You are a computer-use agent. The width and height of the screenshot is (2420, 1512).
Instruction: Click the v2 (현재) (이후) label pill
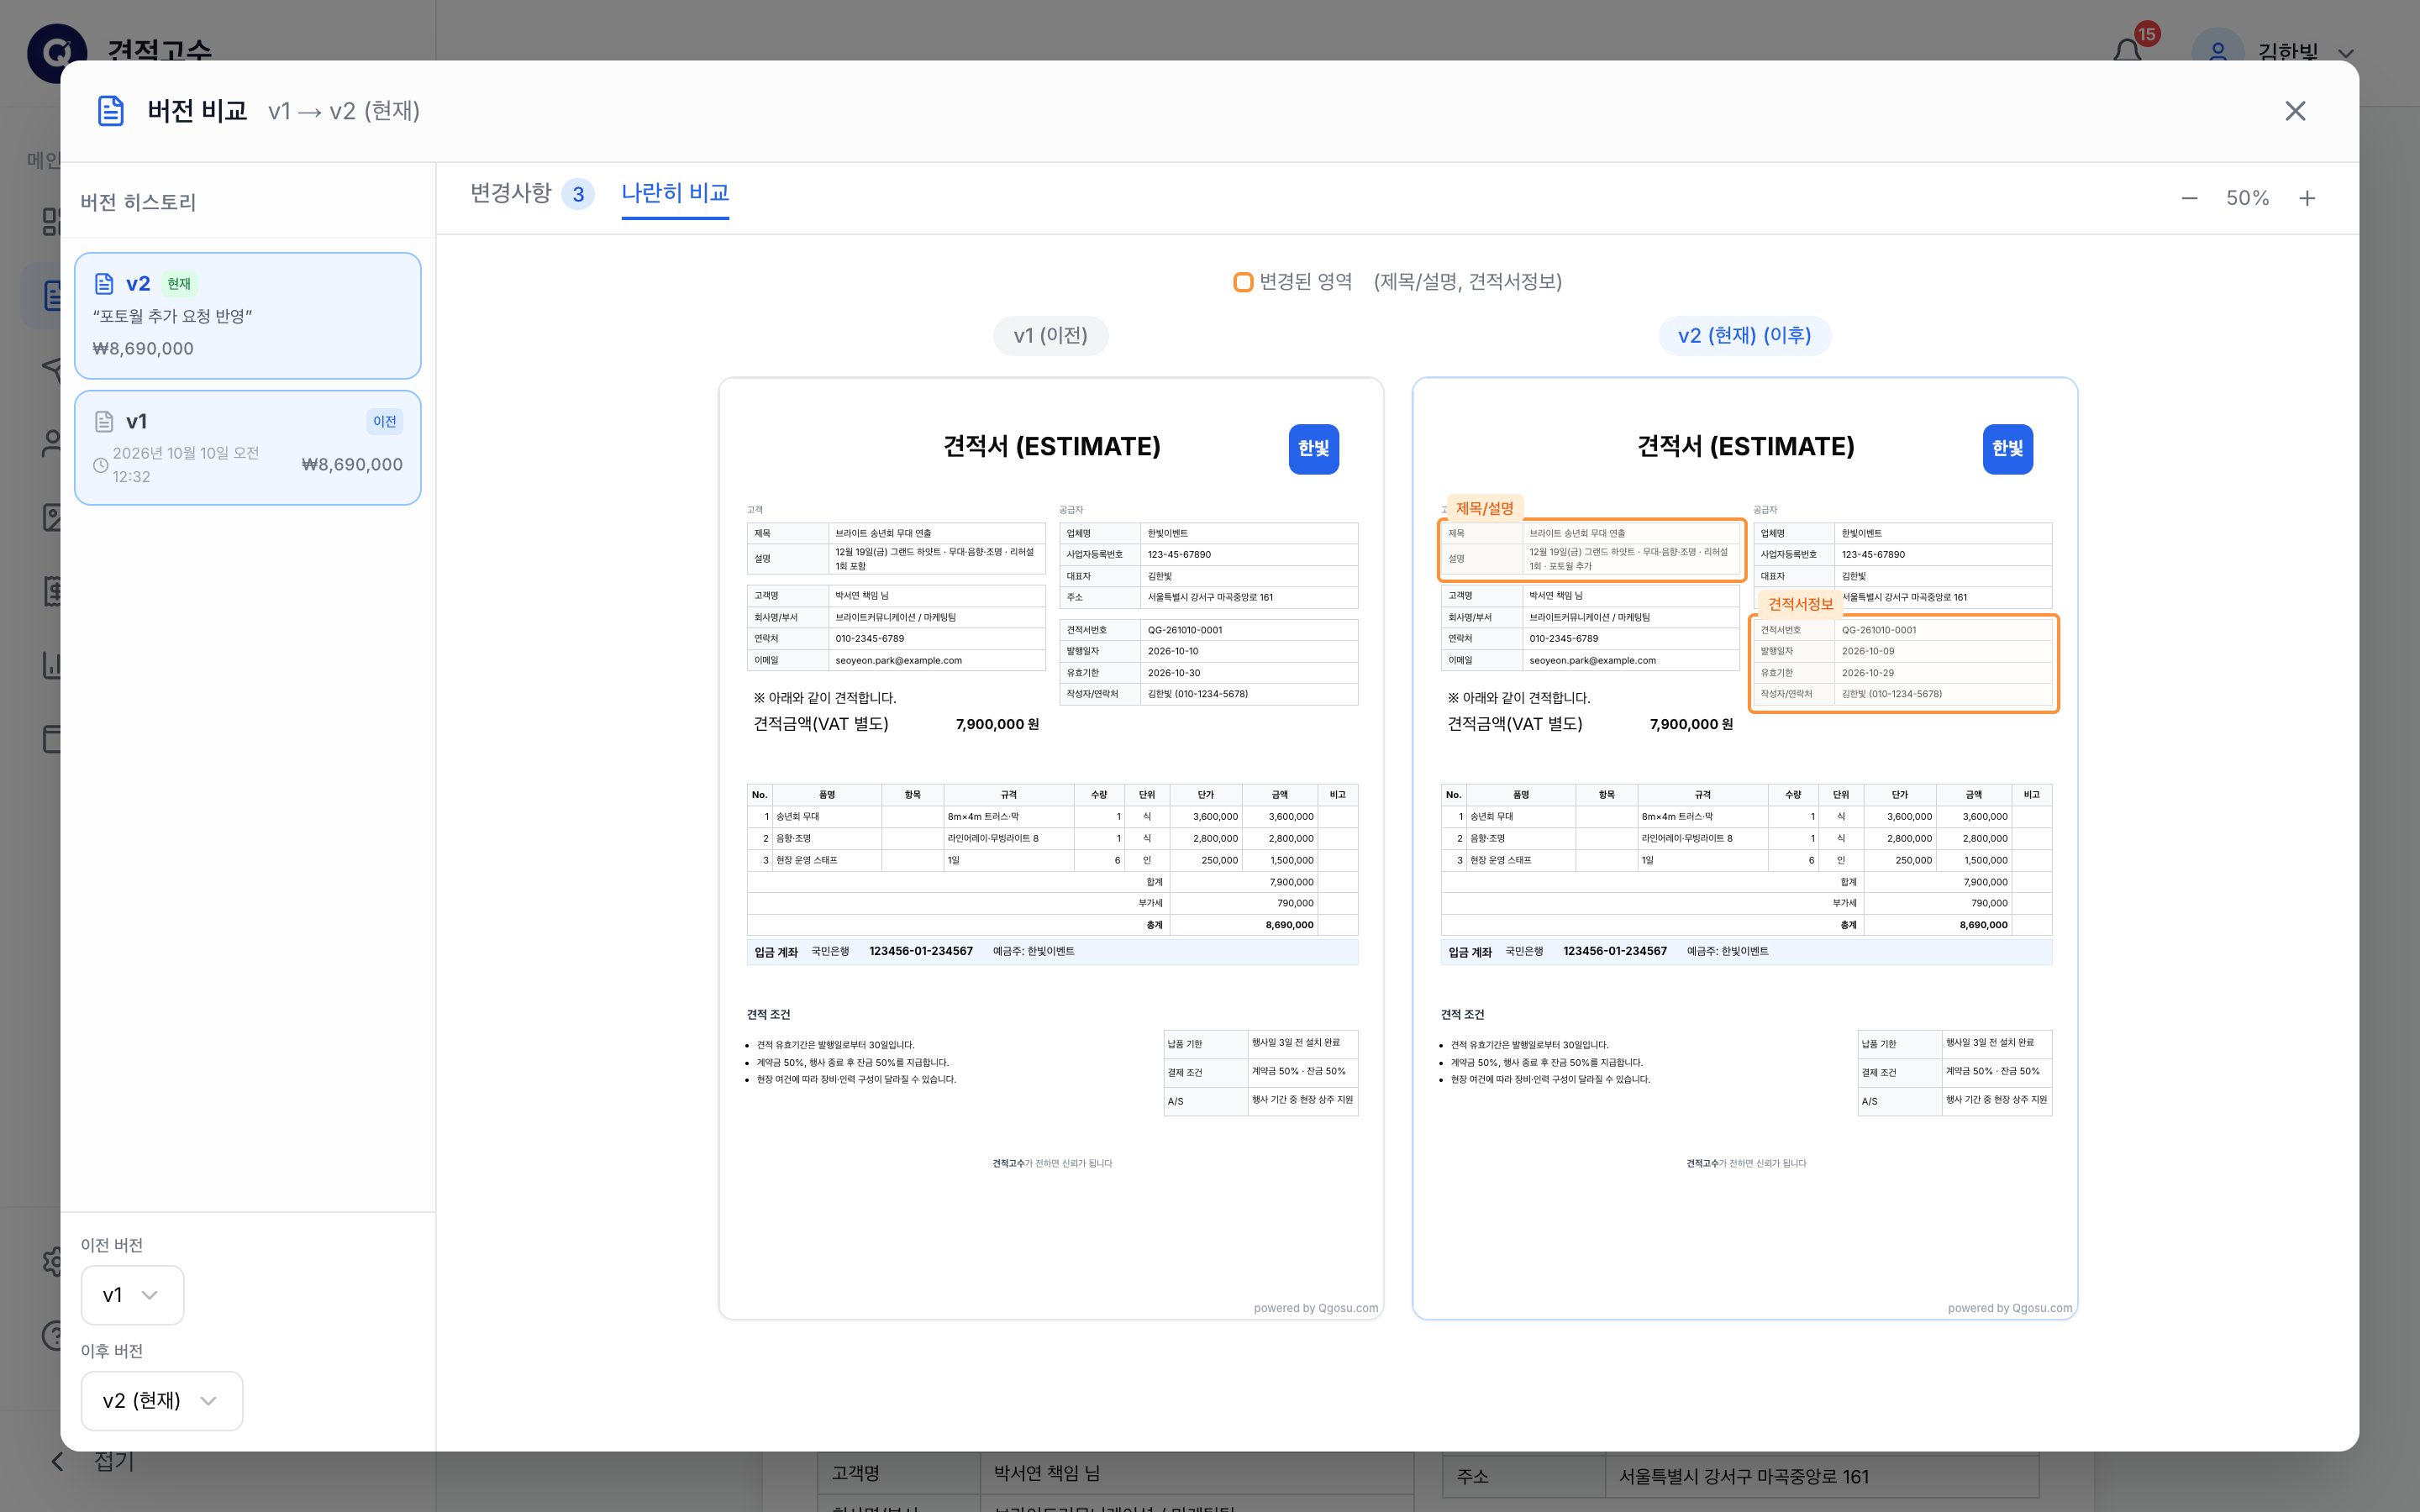click(x=1744, y=335)
